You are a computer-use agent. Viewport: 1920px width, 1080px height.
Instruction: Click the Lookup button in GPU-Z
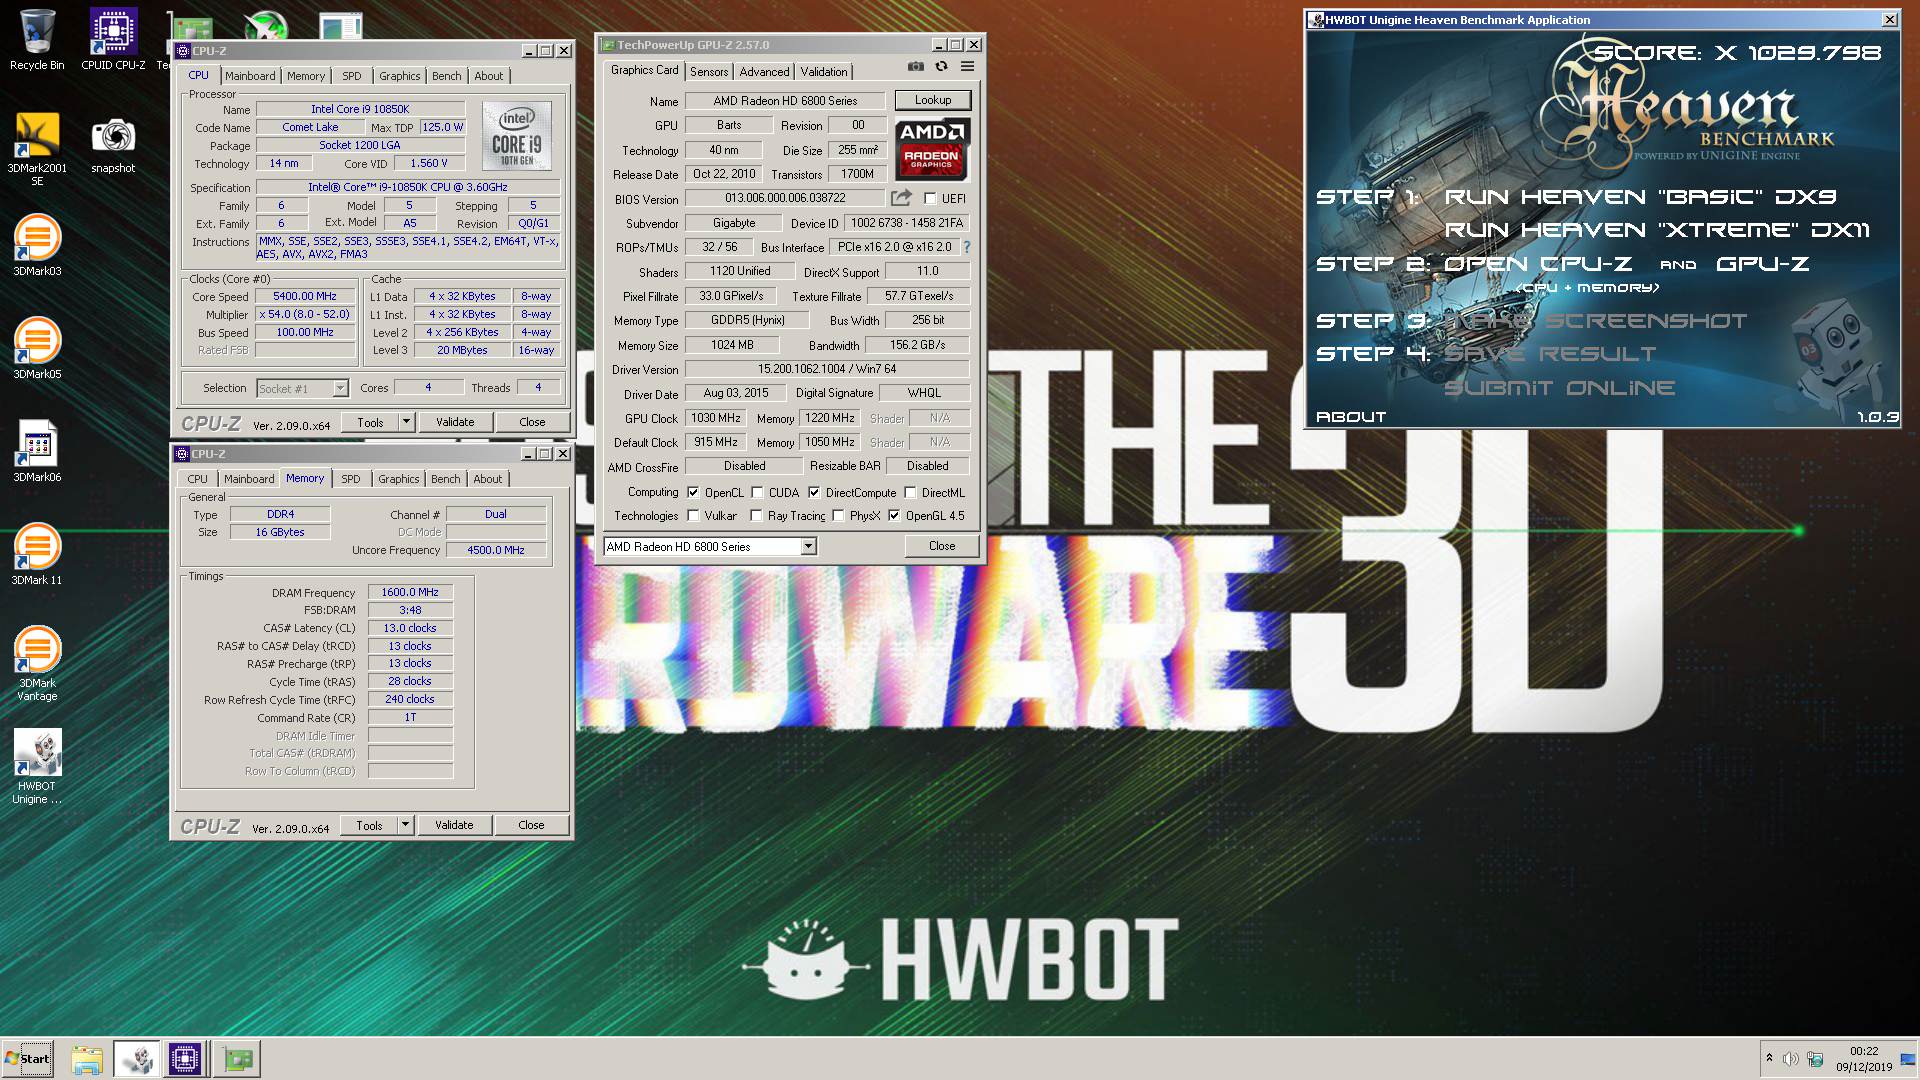[932, 100]
